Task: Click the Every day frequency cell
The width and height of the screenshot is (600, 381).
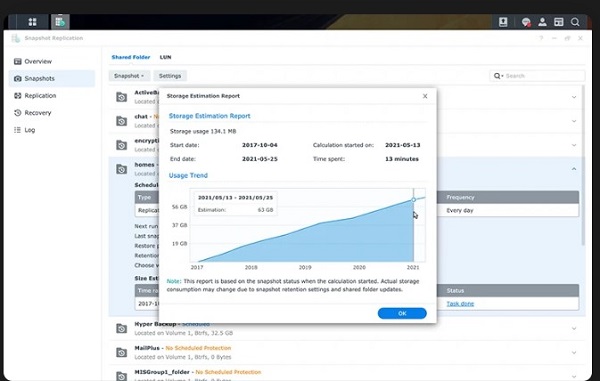Action: click(x=460, y=210)
